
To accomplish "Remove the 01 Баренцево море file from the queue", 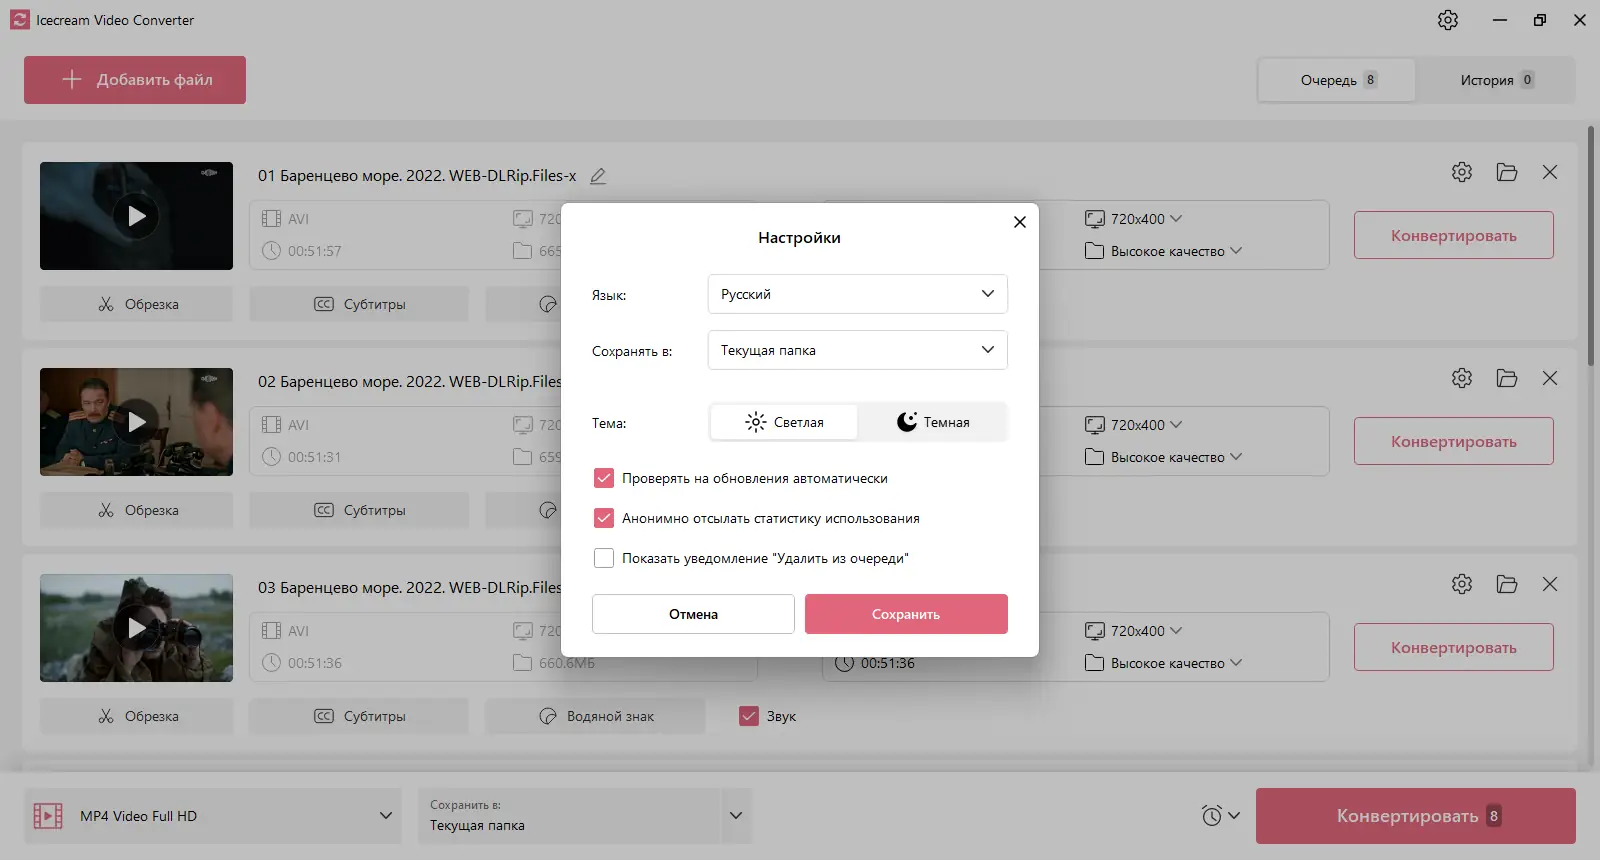I will pos(1550,172).
